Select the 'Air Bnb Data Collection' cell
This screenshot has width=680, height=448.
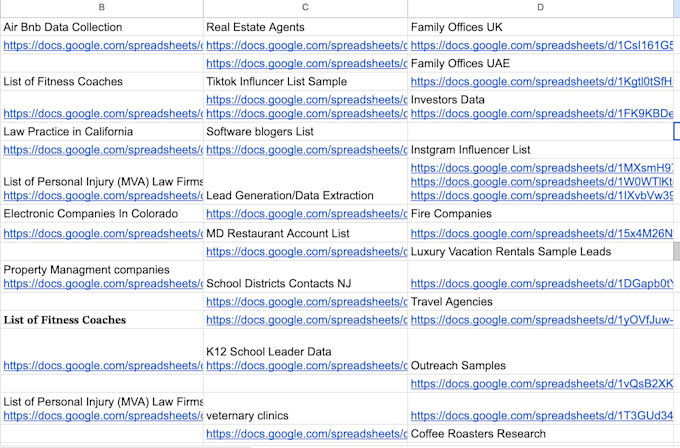[x=101, y=27]
